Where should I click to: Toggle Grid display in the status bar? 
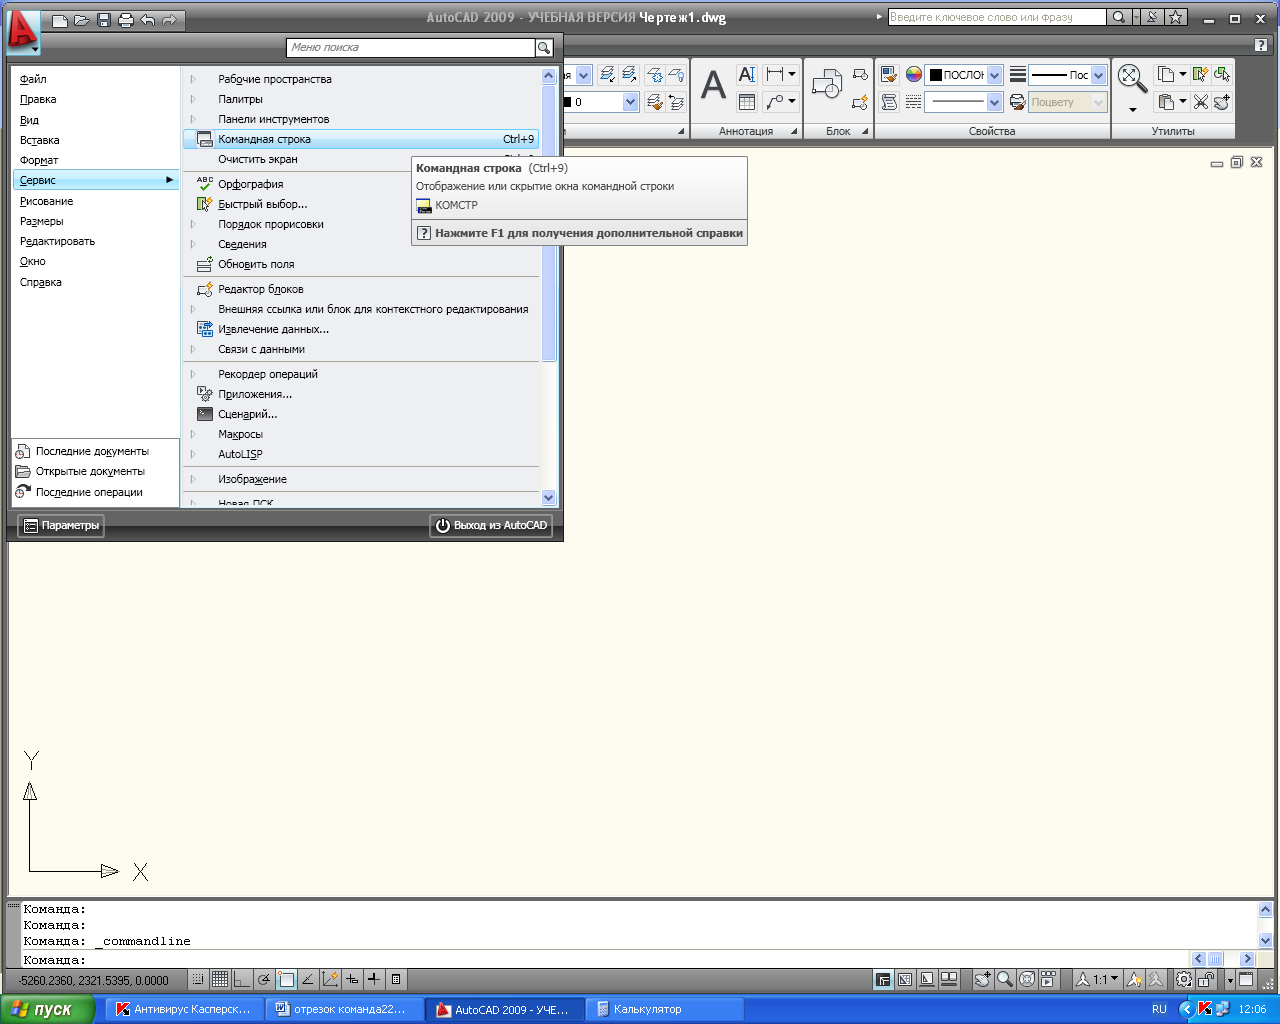[220, 980]
